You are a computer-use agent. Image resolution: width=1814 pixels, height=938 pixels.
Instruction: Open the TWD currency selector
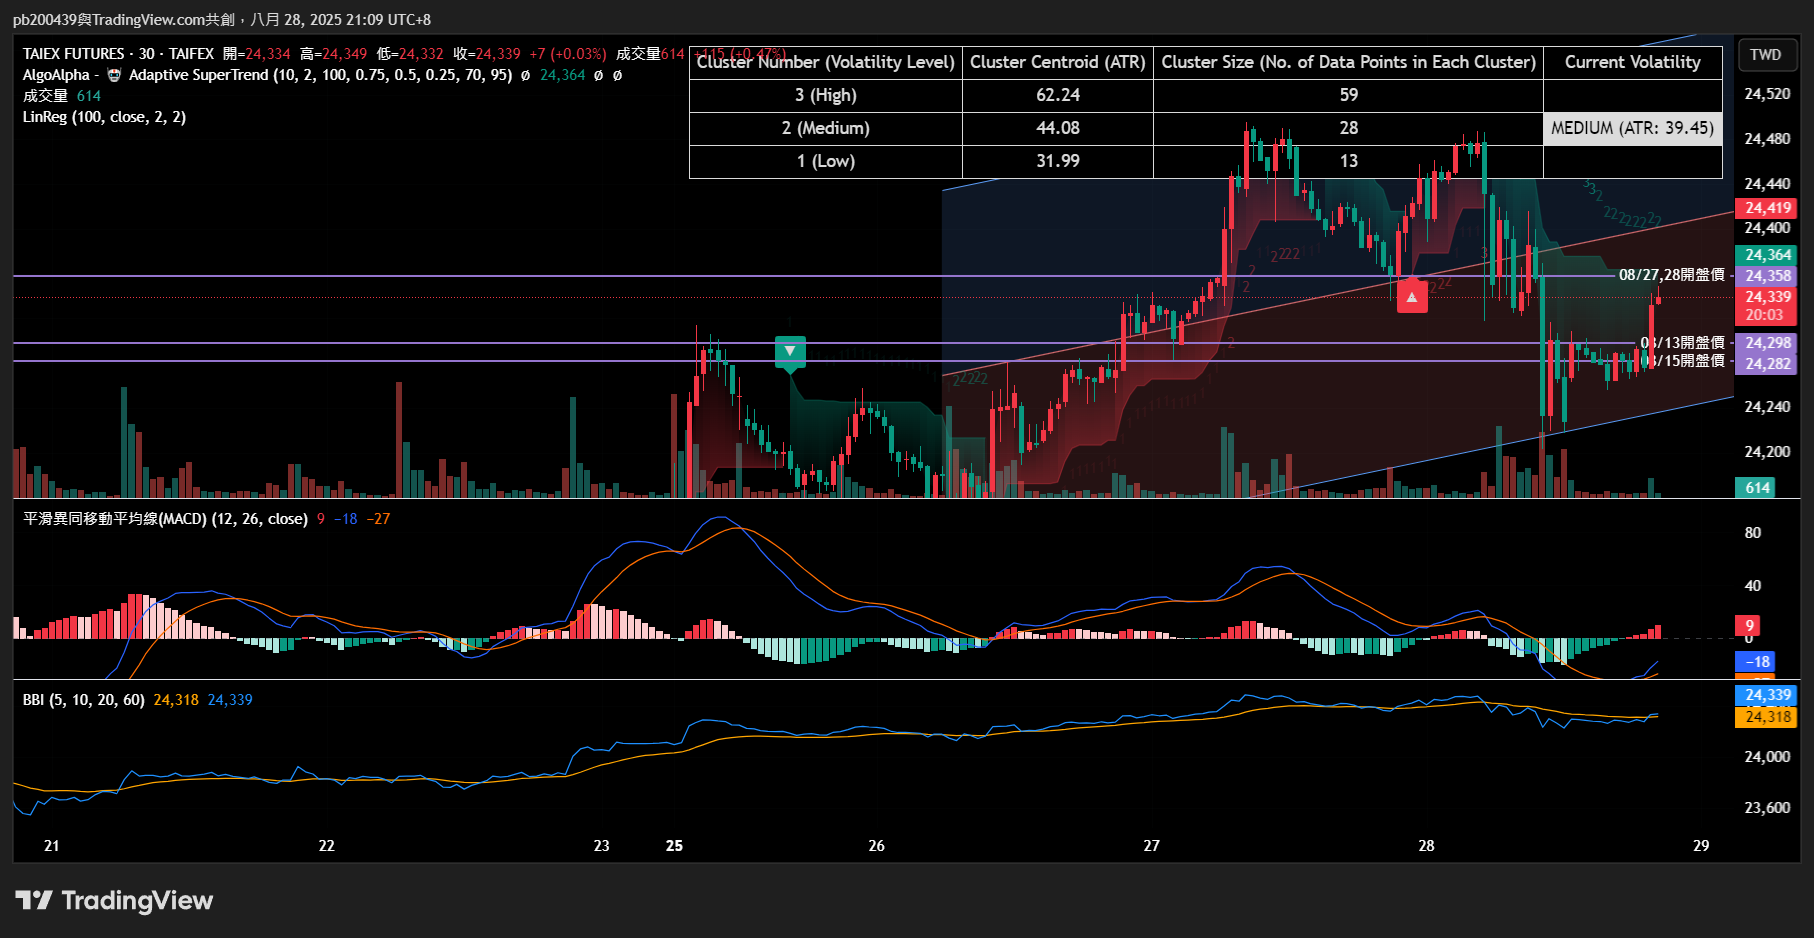(1766, 55)
